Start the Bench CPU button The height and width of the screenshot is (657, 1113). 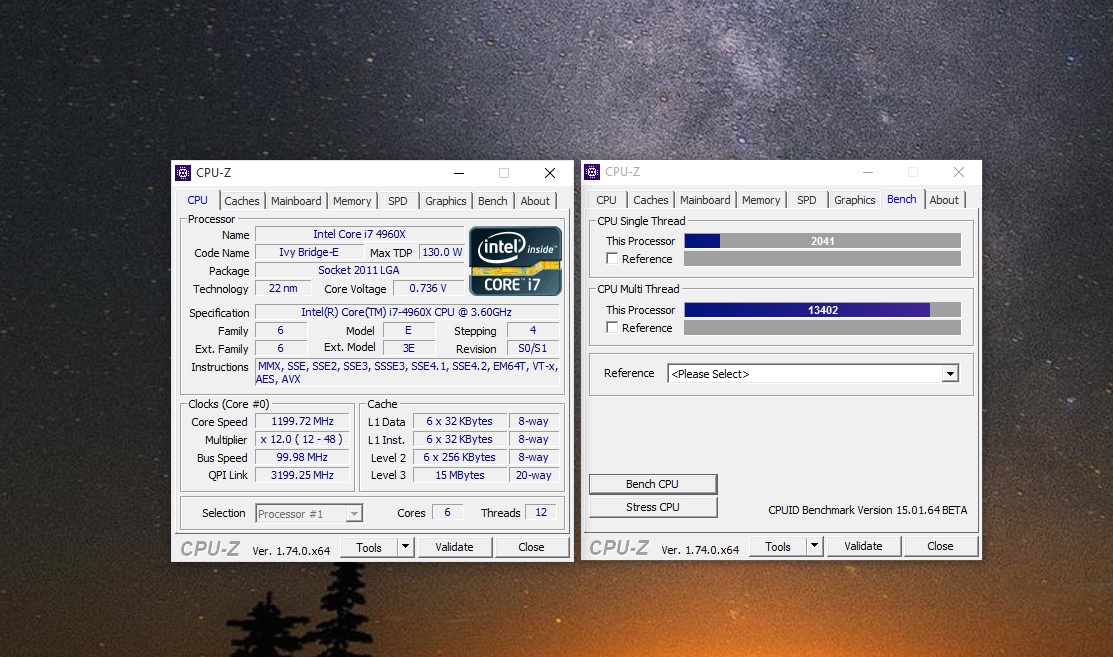[652, 484]
